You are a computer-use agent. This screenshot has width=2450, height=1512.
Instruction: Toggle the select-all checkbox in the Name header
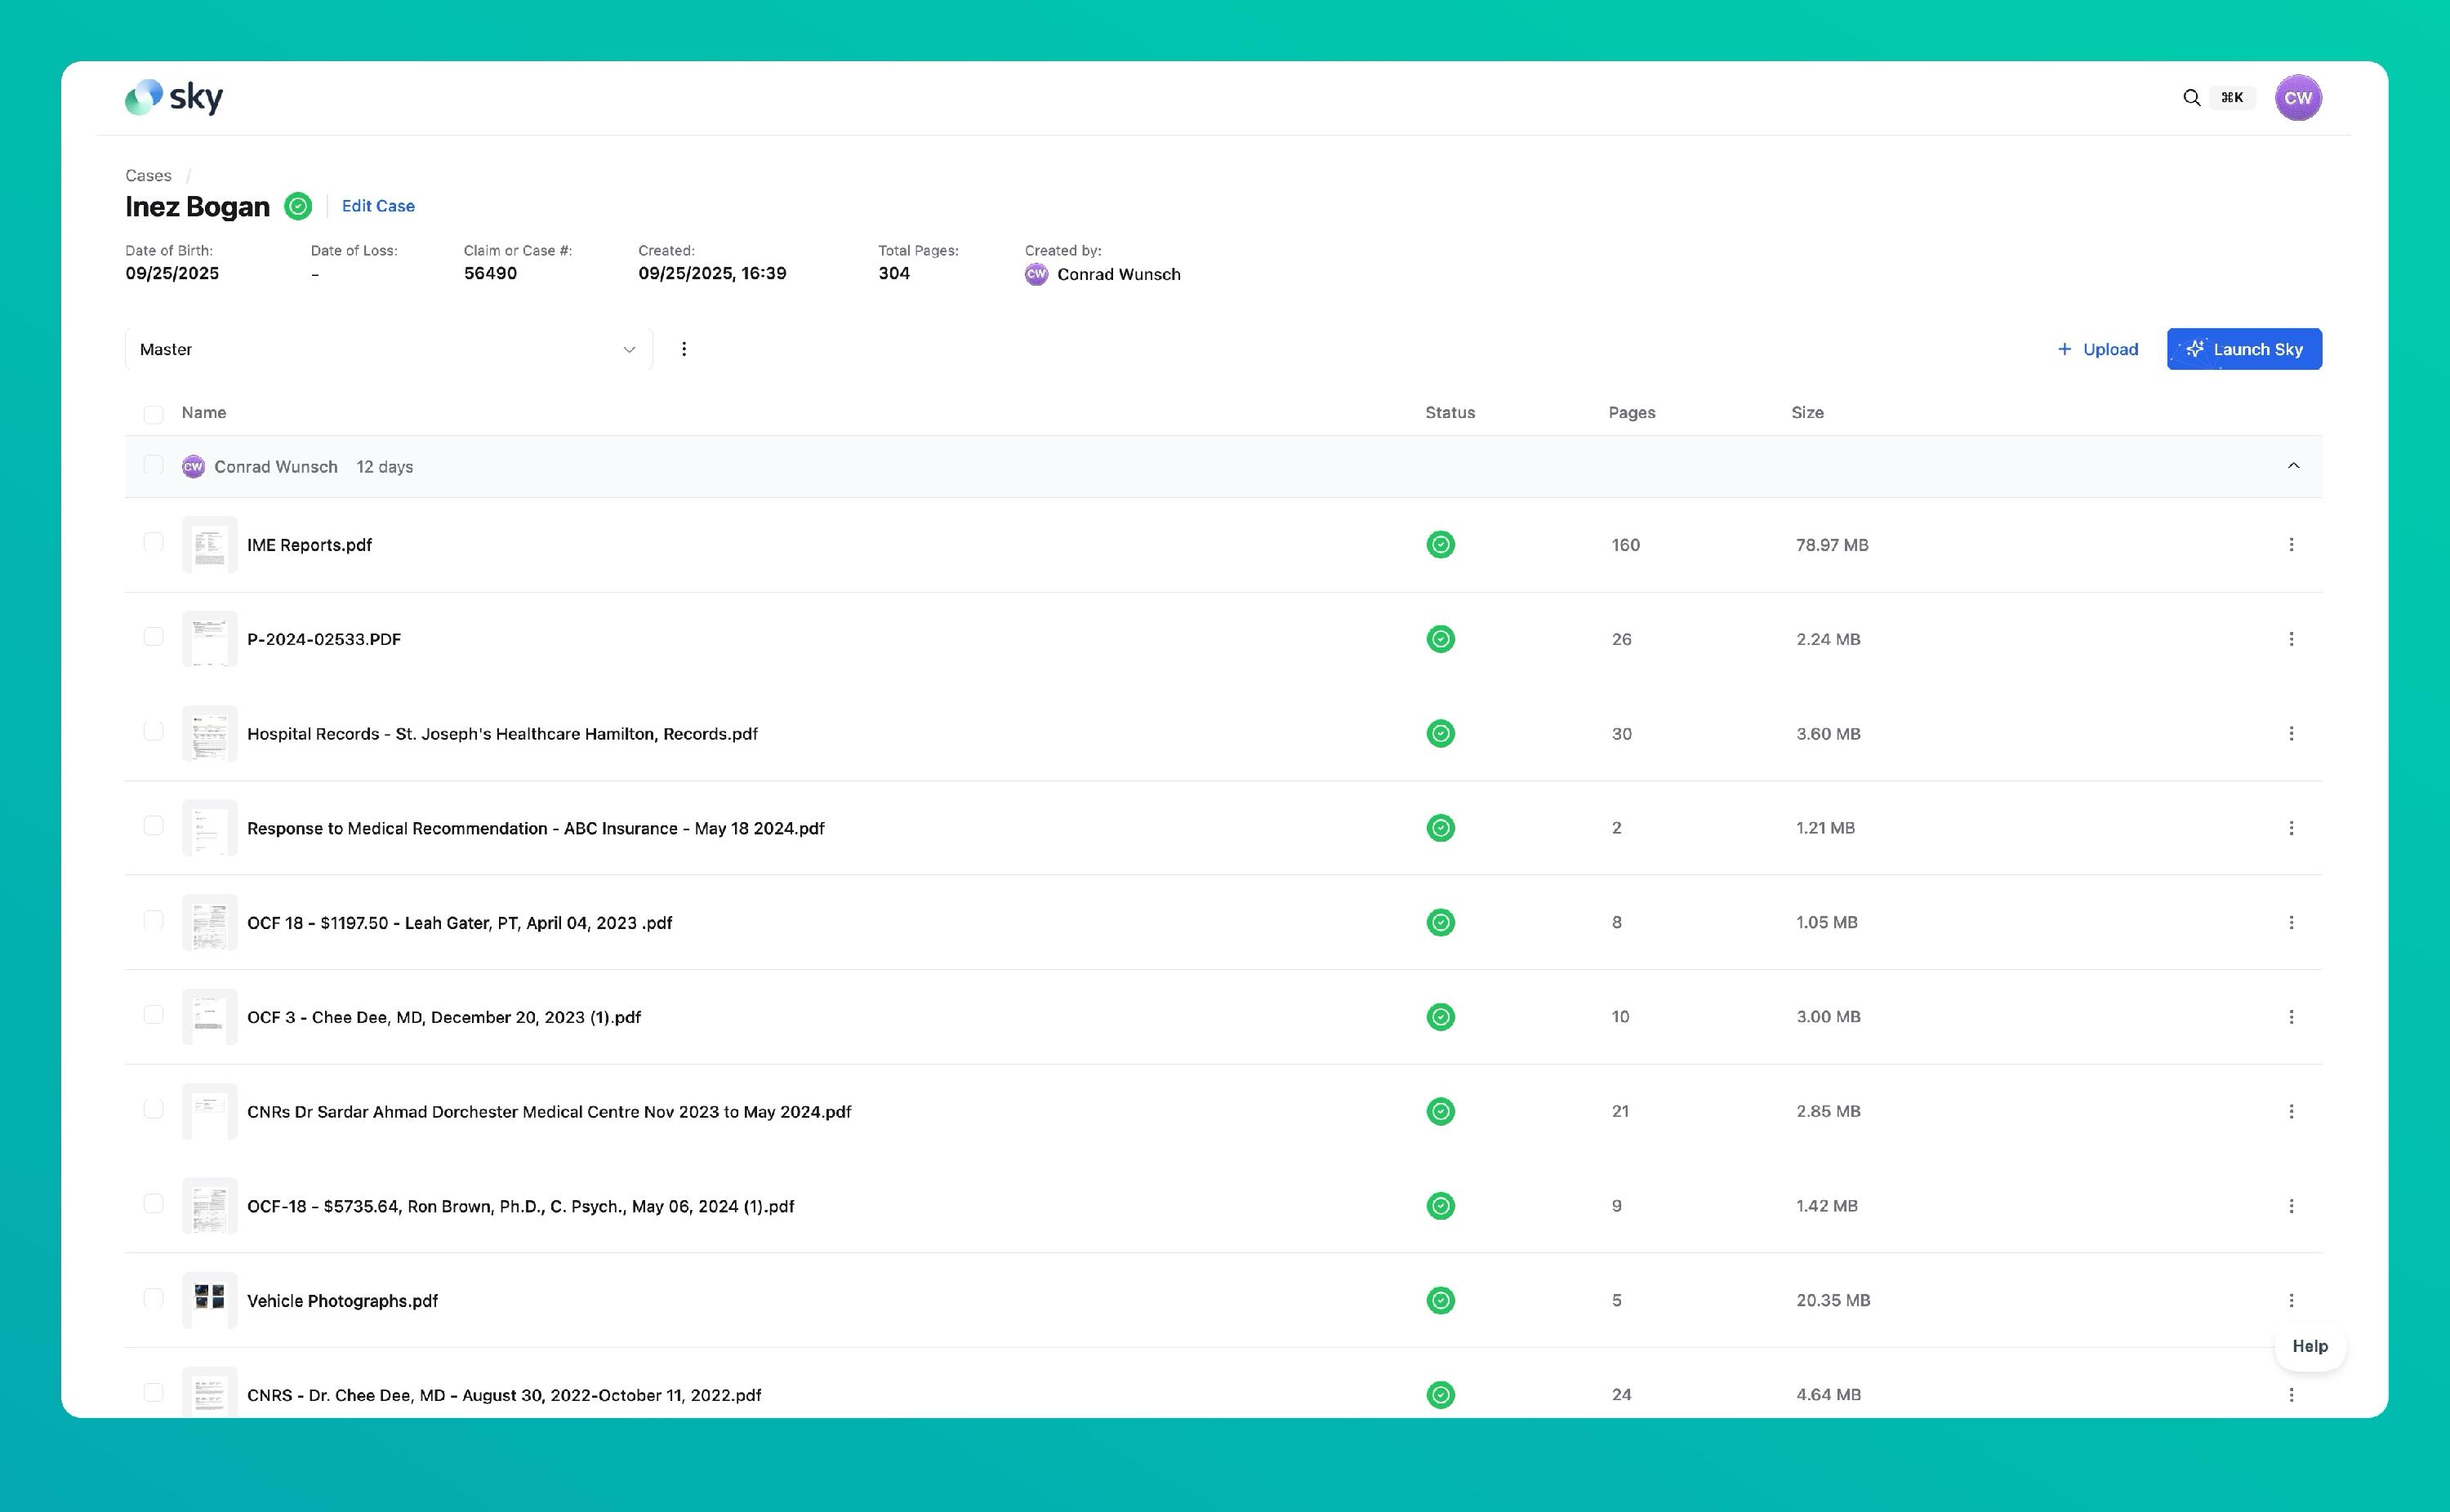(153, 414)
